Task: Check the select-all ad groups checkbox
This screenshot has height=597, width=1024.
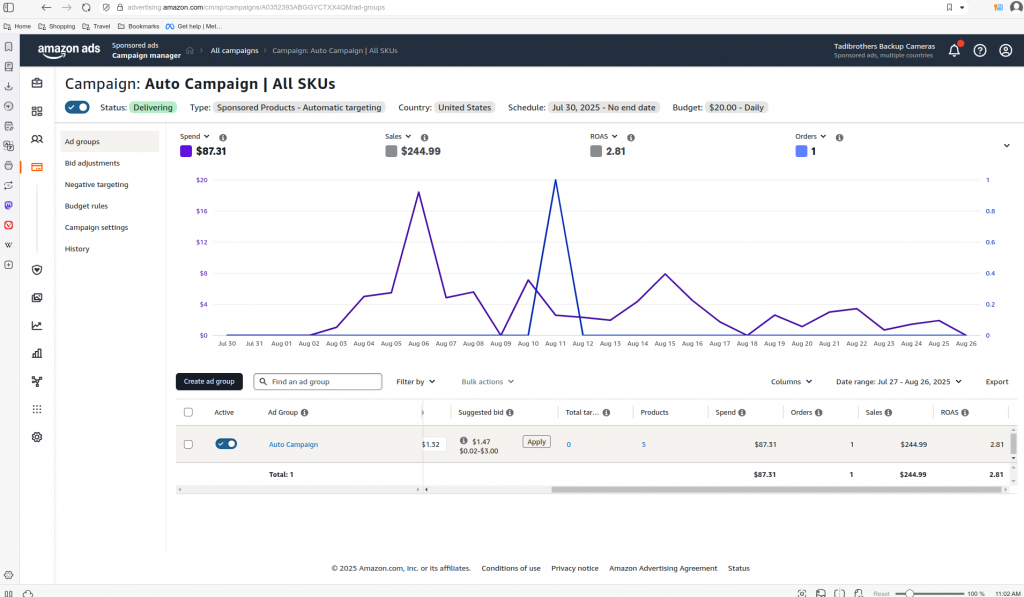Action: 188,412
